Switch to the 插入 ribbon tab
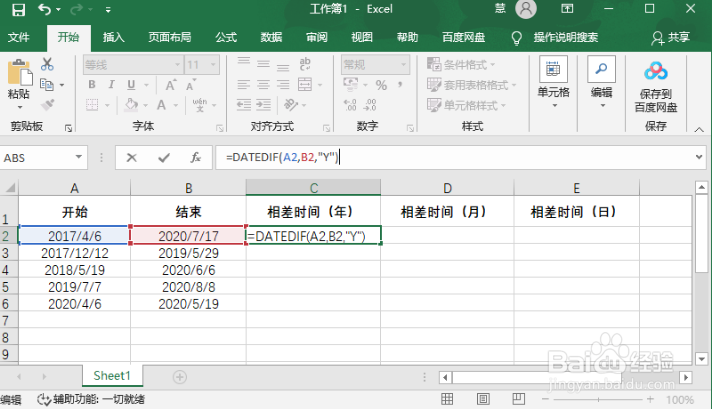714x409 pixels. (x=113, y=37)
